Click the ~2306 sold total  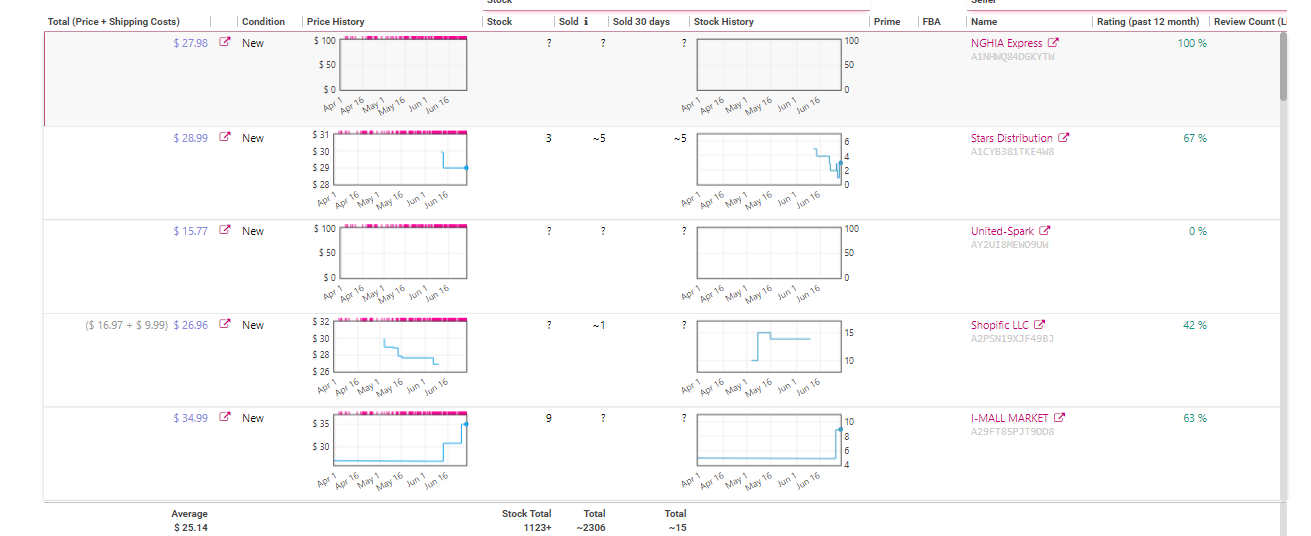click(x=589, y=527)
